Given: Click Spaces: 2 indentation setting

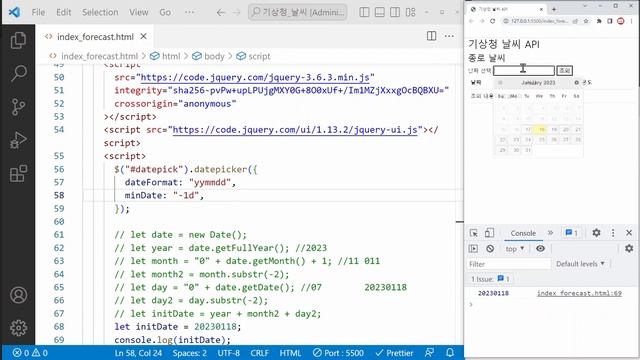Looking at the screenshot, I should pyautogui.click(x=190, y=353).
